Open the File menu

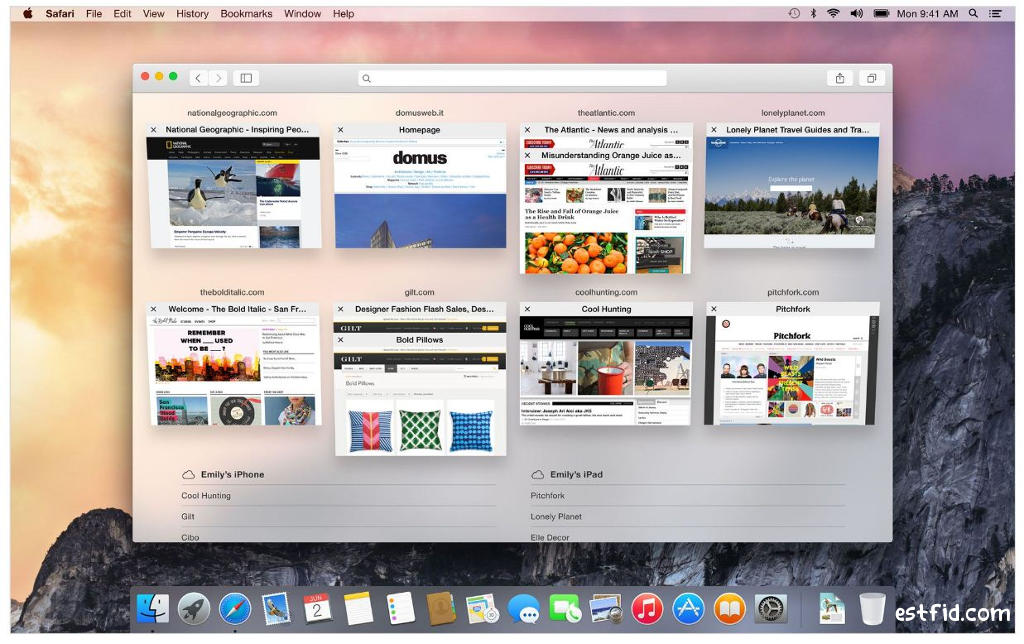[94, 13]
